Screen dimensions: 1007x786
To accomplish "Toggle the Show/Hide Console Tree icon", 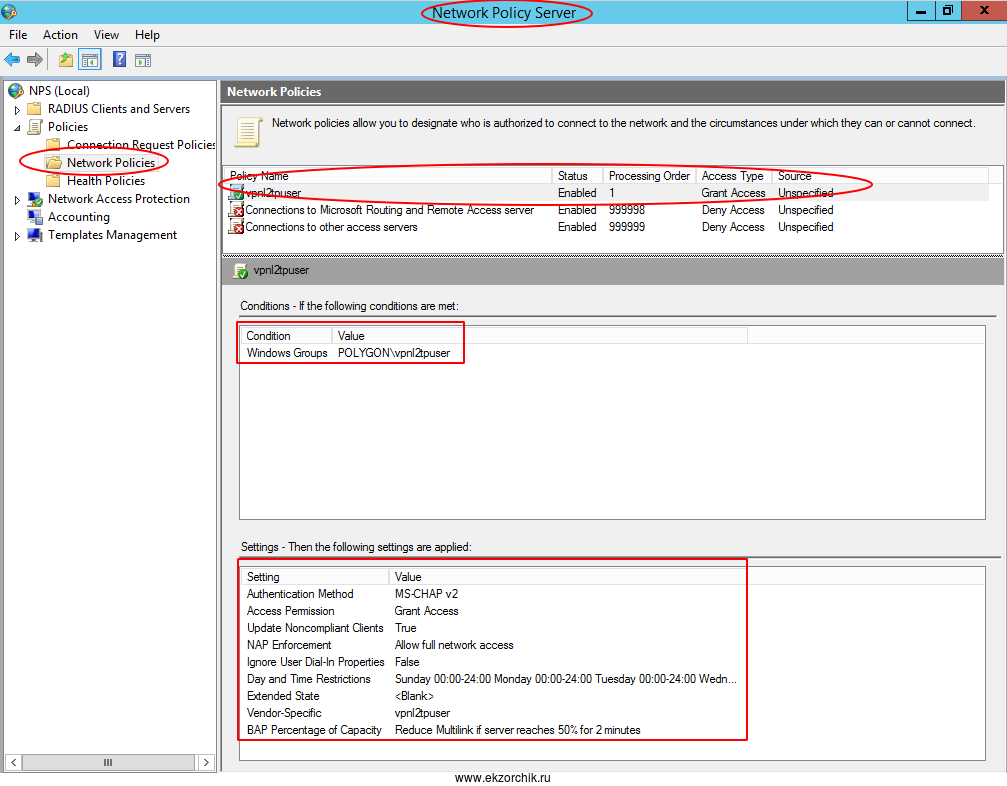I will pyautogui.click(x=90, y=60).
